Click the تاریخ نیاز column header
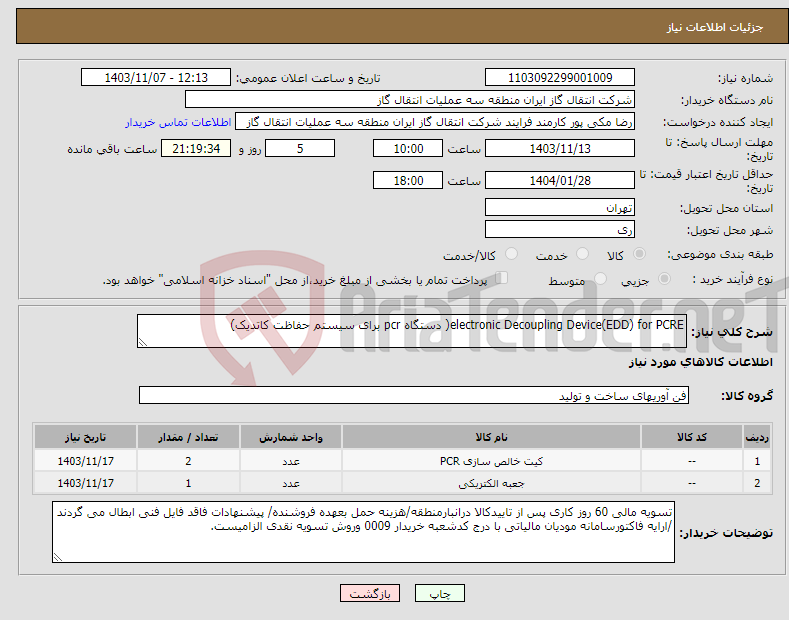Image resolution: width=789 pixels, height=620 pixels. point(86,437)
